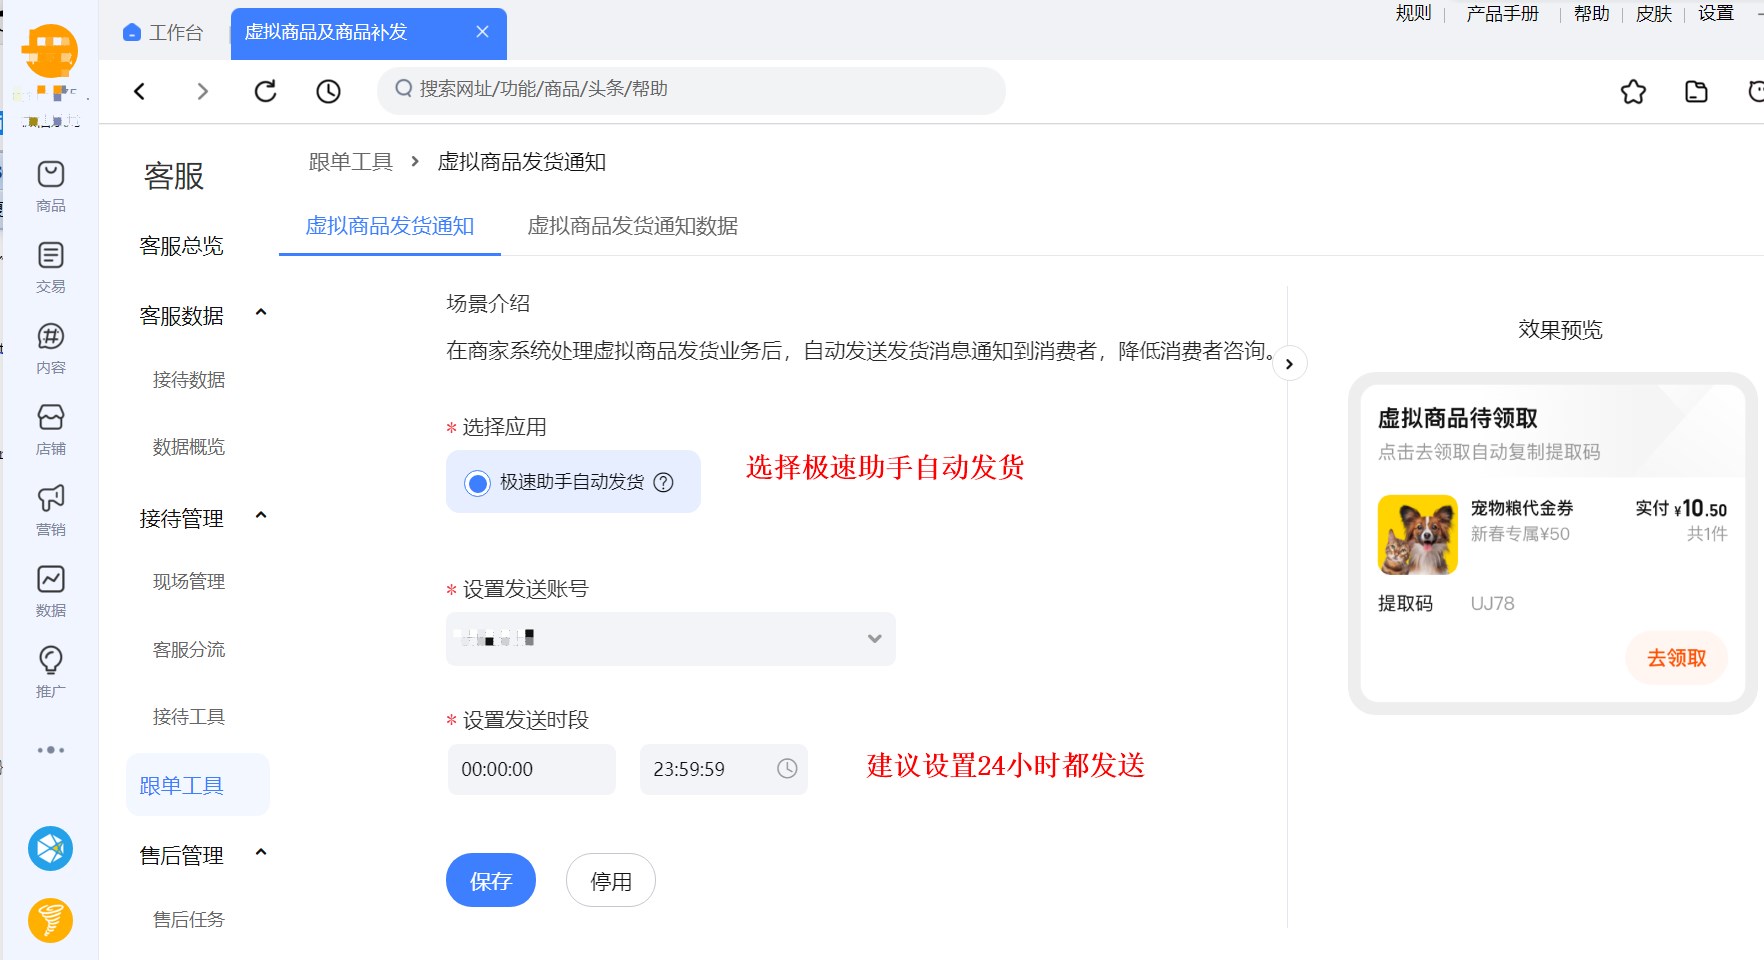Open the 设置发送账号 dropdown
Screen dimensions: 1764x960
point(670,639)
